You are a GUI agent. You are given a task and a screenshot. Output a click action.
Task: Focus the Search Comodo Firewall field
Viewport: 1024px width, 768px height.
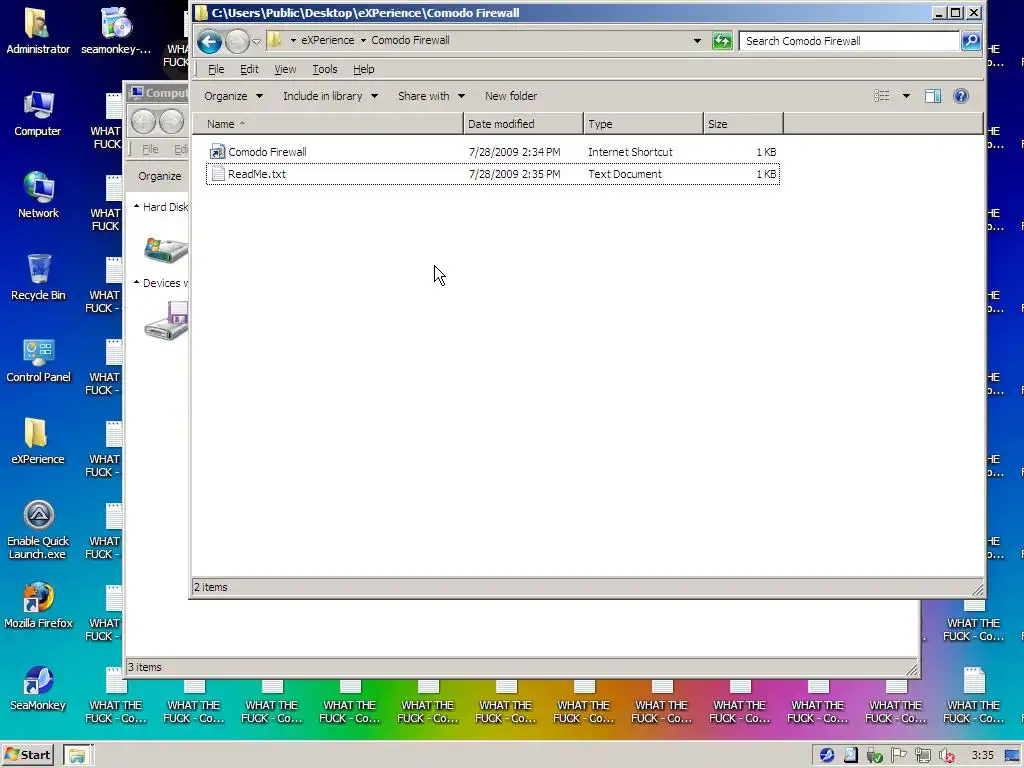click(849, 41)
